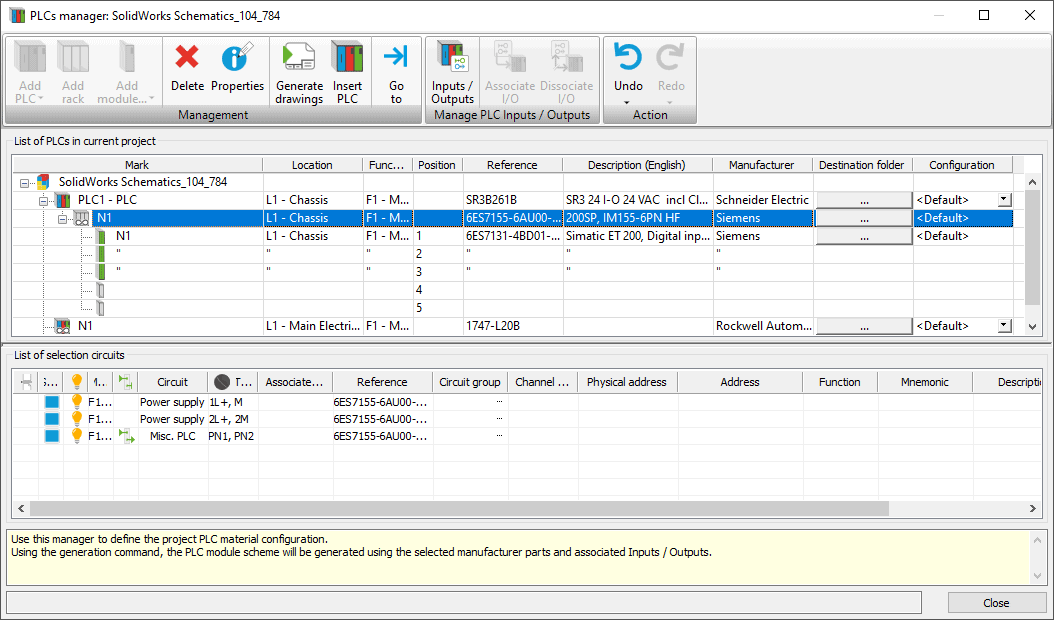
Task: Click the green module icon at position 2
Action: click(101, 254)
